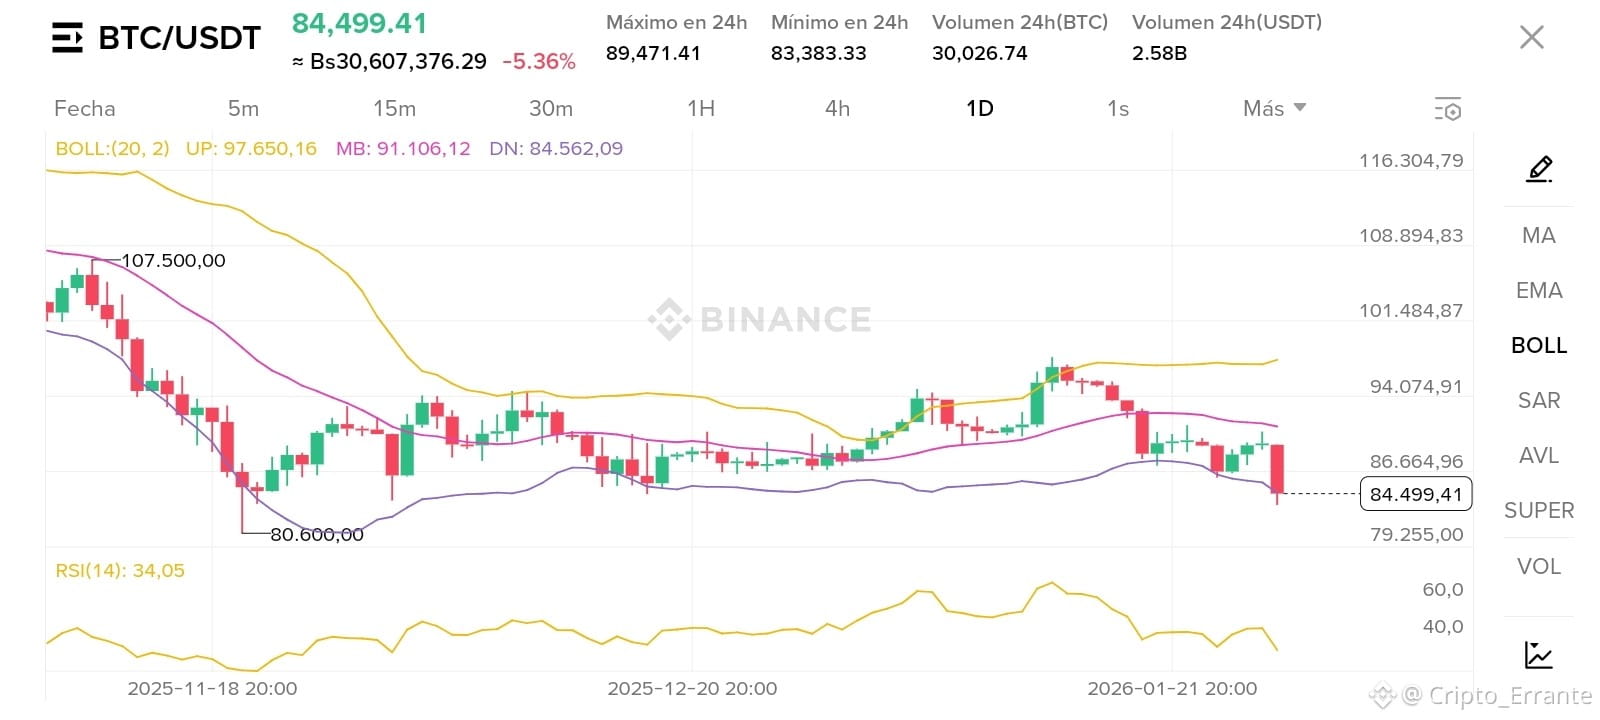
Task: Select the 1D timeframe
Action: pyautogui.click(x=980, y=108)
